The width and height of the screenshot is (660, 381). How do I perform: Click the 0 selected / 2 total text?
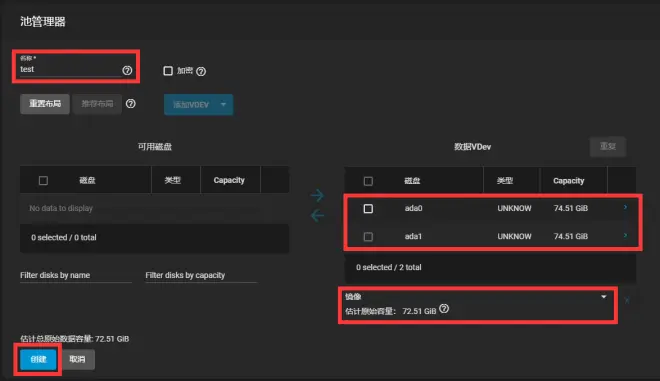pos(389,267)
